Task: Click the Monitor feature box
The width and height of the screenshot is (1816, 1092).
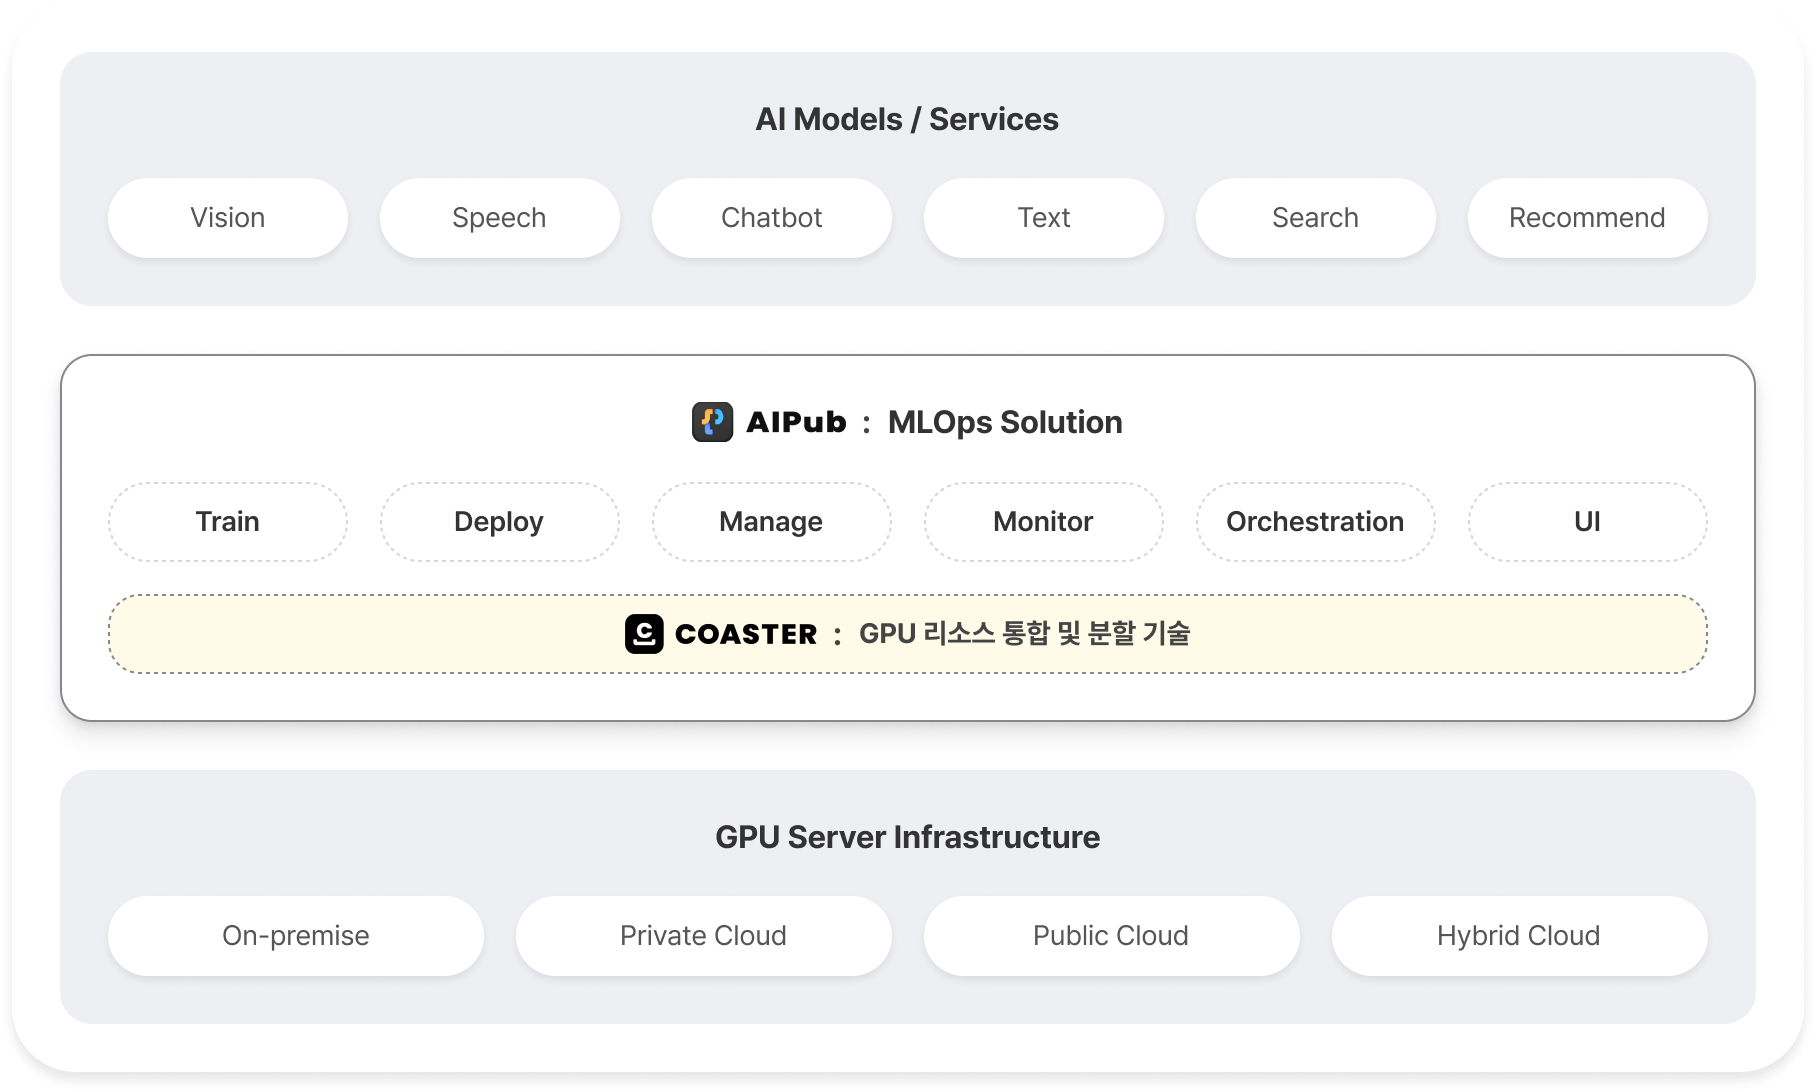Action: pyautogui.click(x=1044, y=522)
